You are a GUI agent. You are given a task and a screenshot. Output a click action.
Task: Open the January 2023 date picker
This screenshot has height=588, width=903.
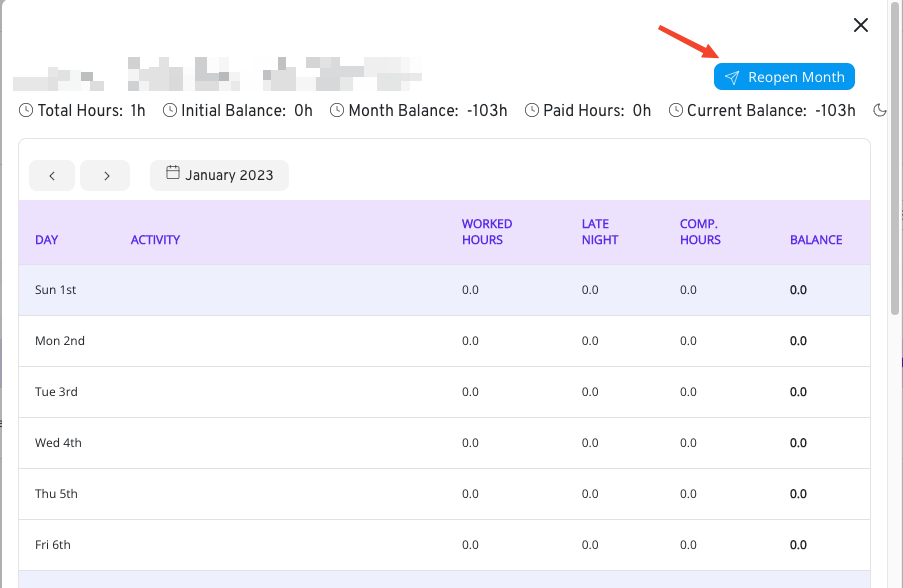coord(219,175)
